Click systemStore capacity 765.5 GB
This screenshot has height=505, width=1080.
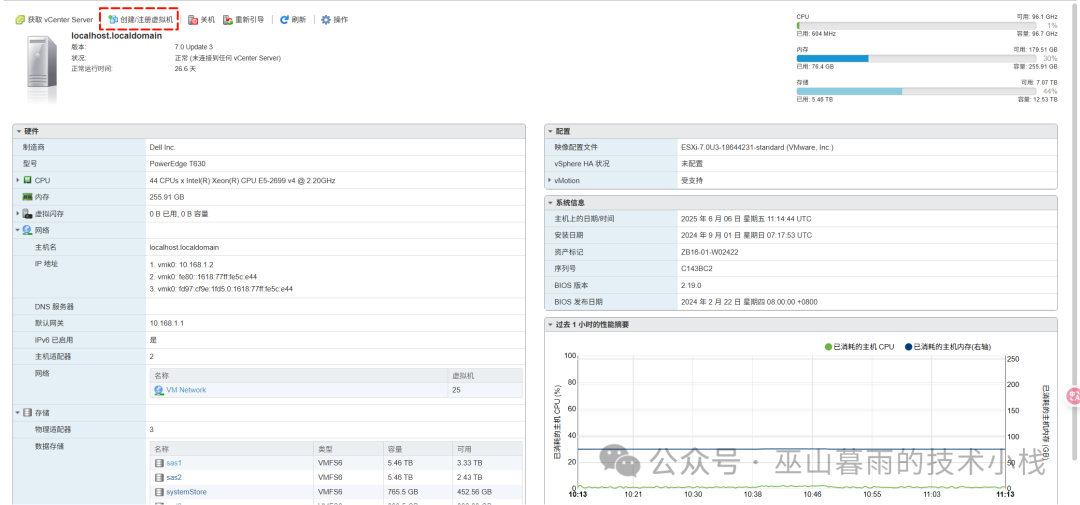(404, 492)
